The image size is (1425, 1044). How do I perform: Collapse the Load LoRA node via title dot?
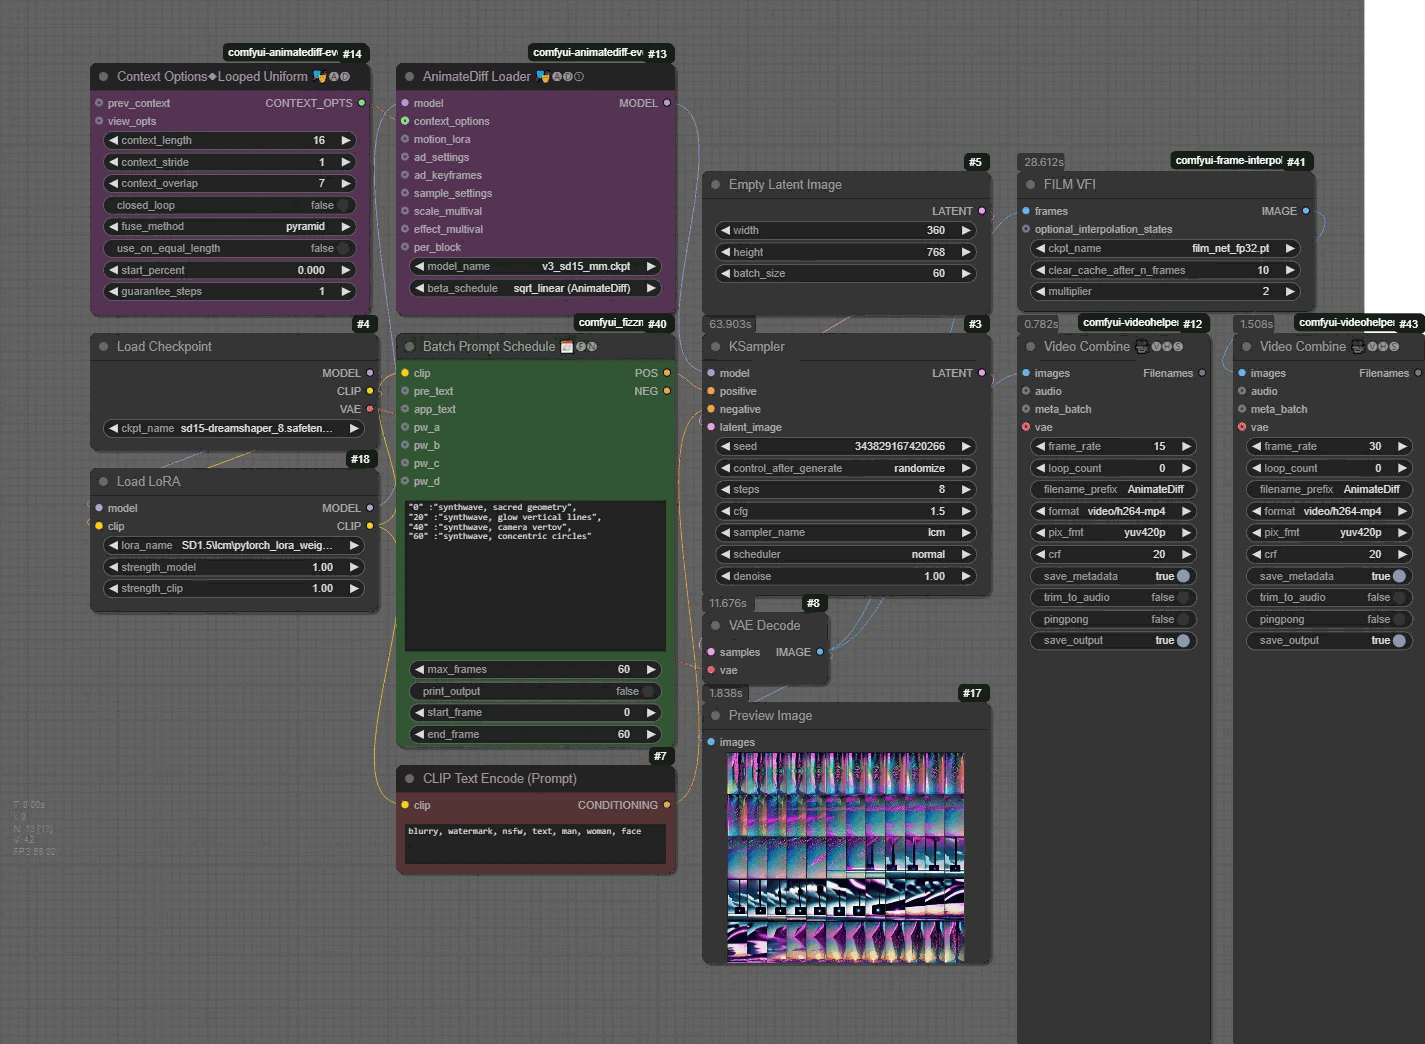tap(103, 482)
